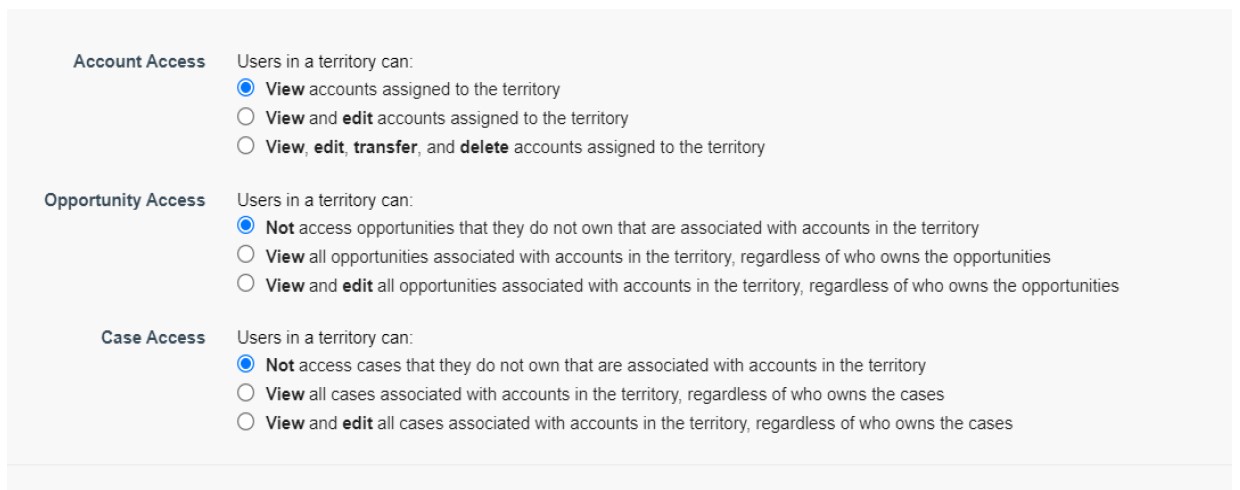Enable View and edit all opportunities radio
This screenshot has width=1240, height=490.
click(x=247, y=285)
